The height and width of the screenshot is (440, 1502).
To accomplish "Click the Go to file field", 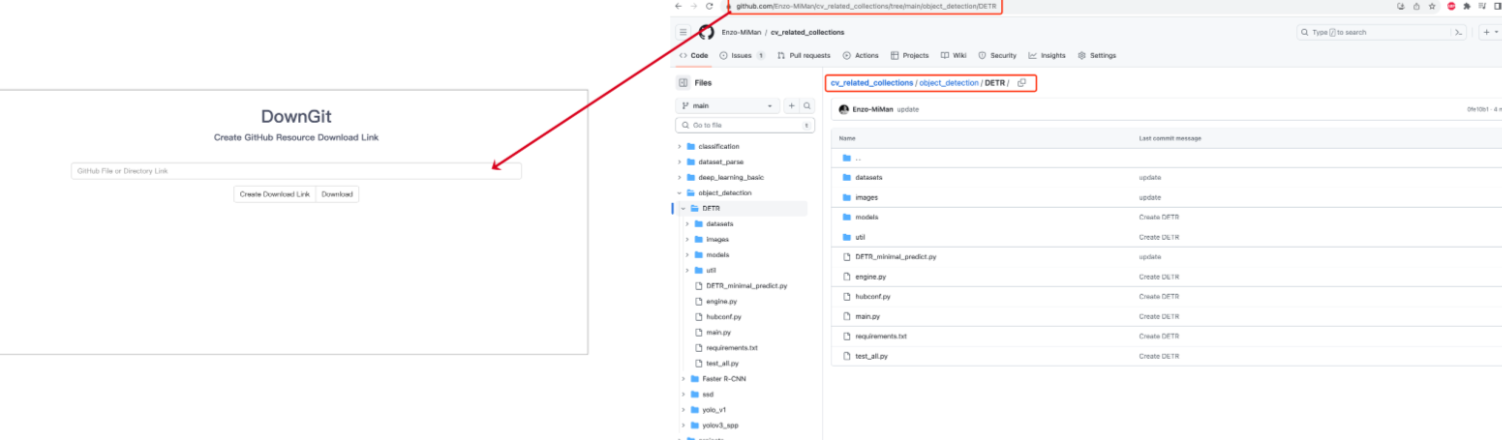I will [744, 125].
